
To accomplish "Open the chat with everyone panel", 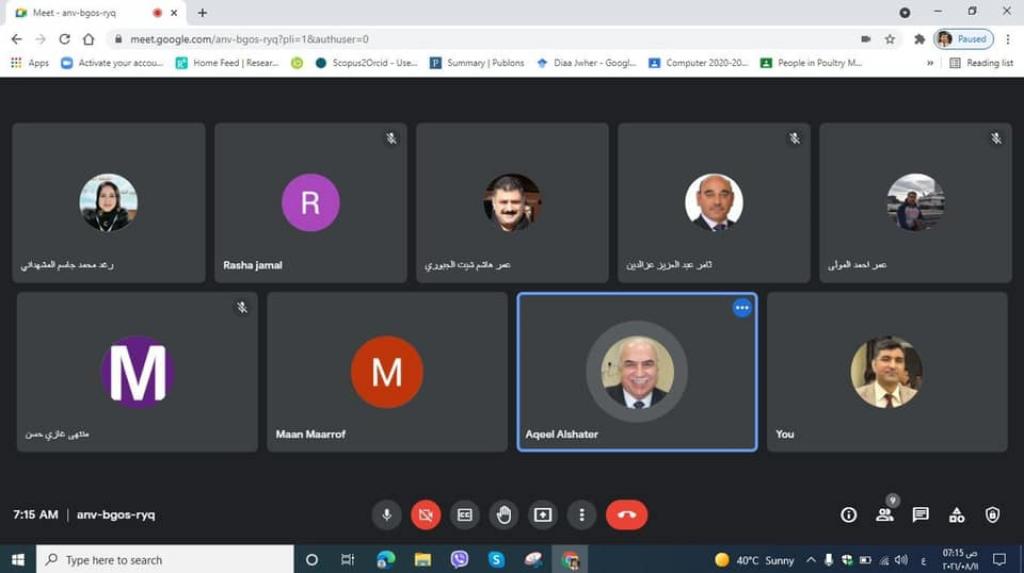I will pos(920,515).
